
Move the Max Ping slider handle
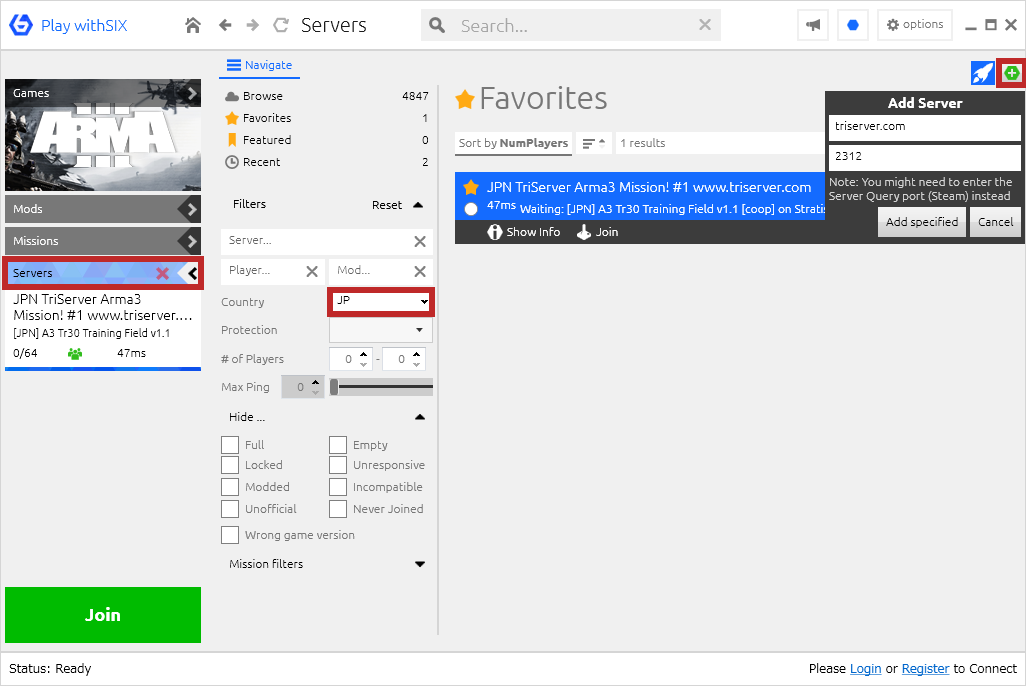pos(334,388)
